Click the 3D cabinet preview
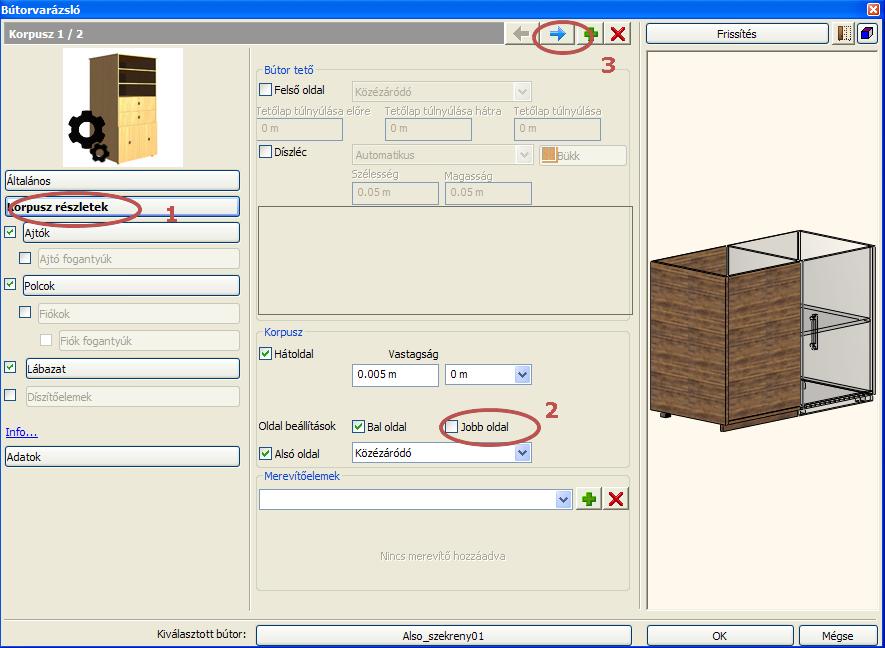885x648 pixels. [765, 330]
